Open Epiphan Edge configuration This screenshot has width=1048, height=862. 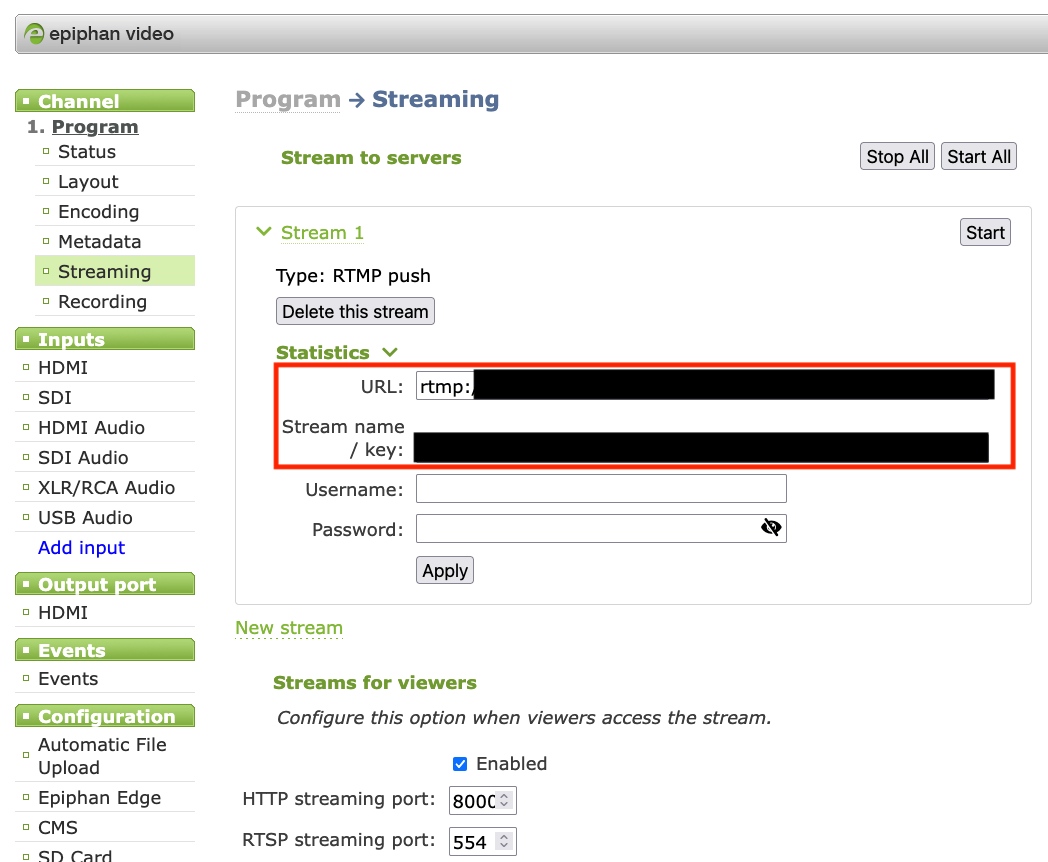point(100,798)
